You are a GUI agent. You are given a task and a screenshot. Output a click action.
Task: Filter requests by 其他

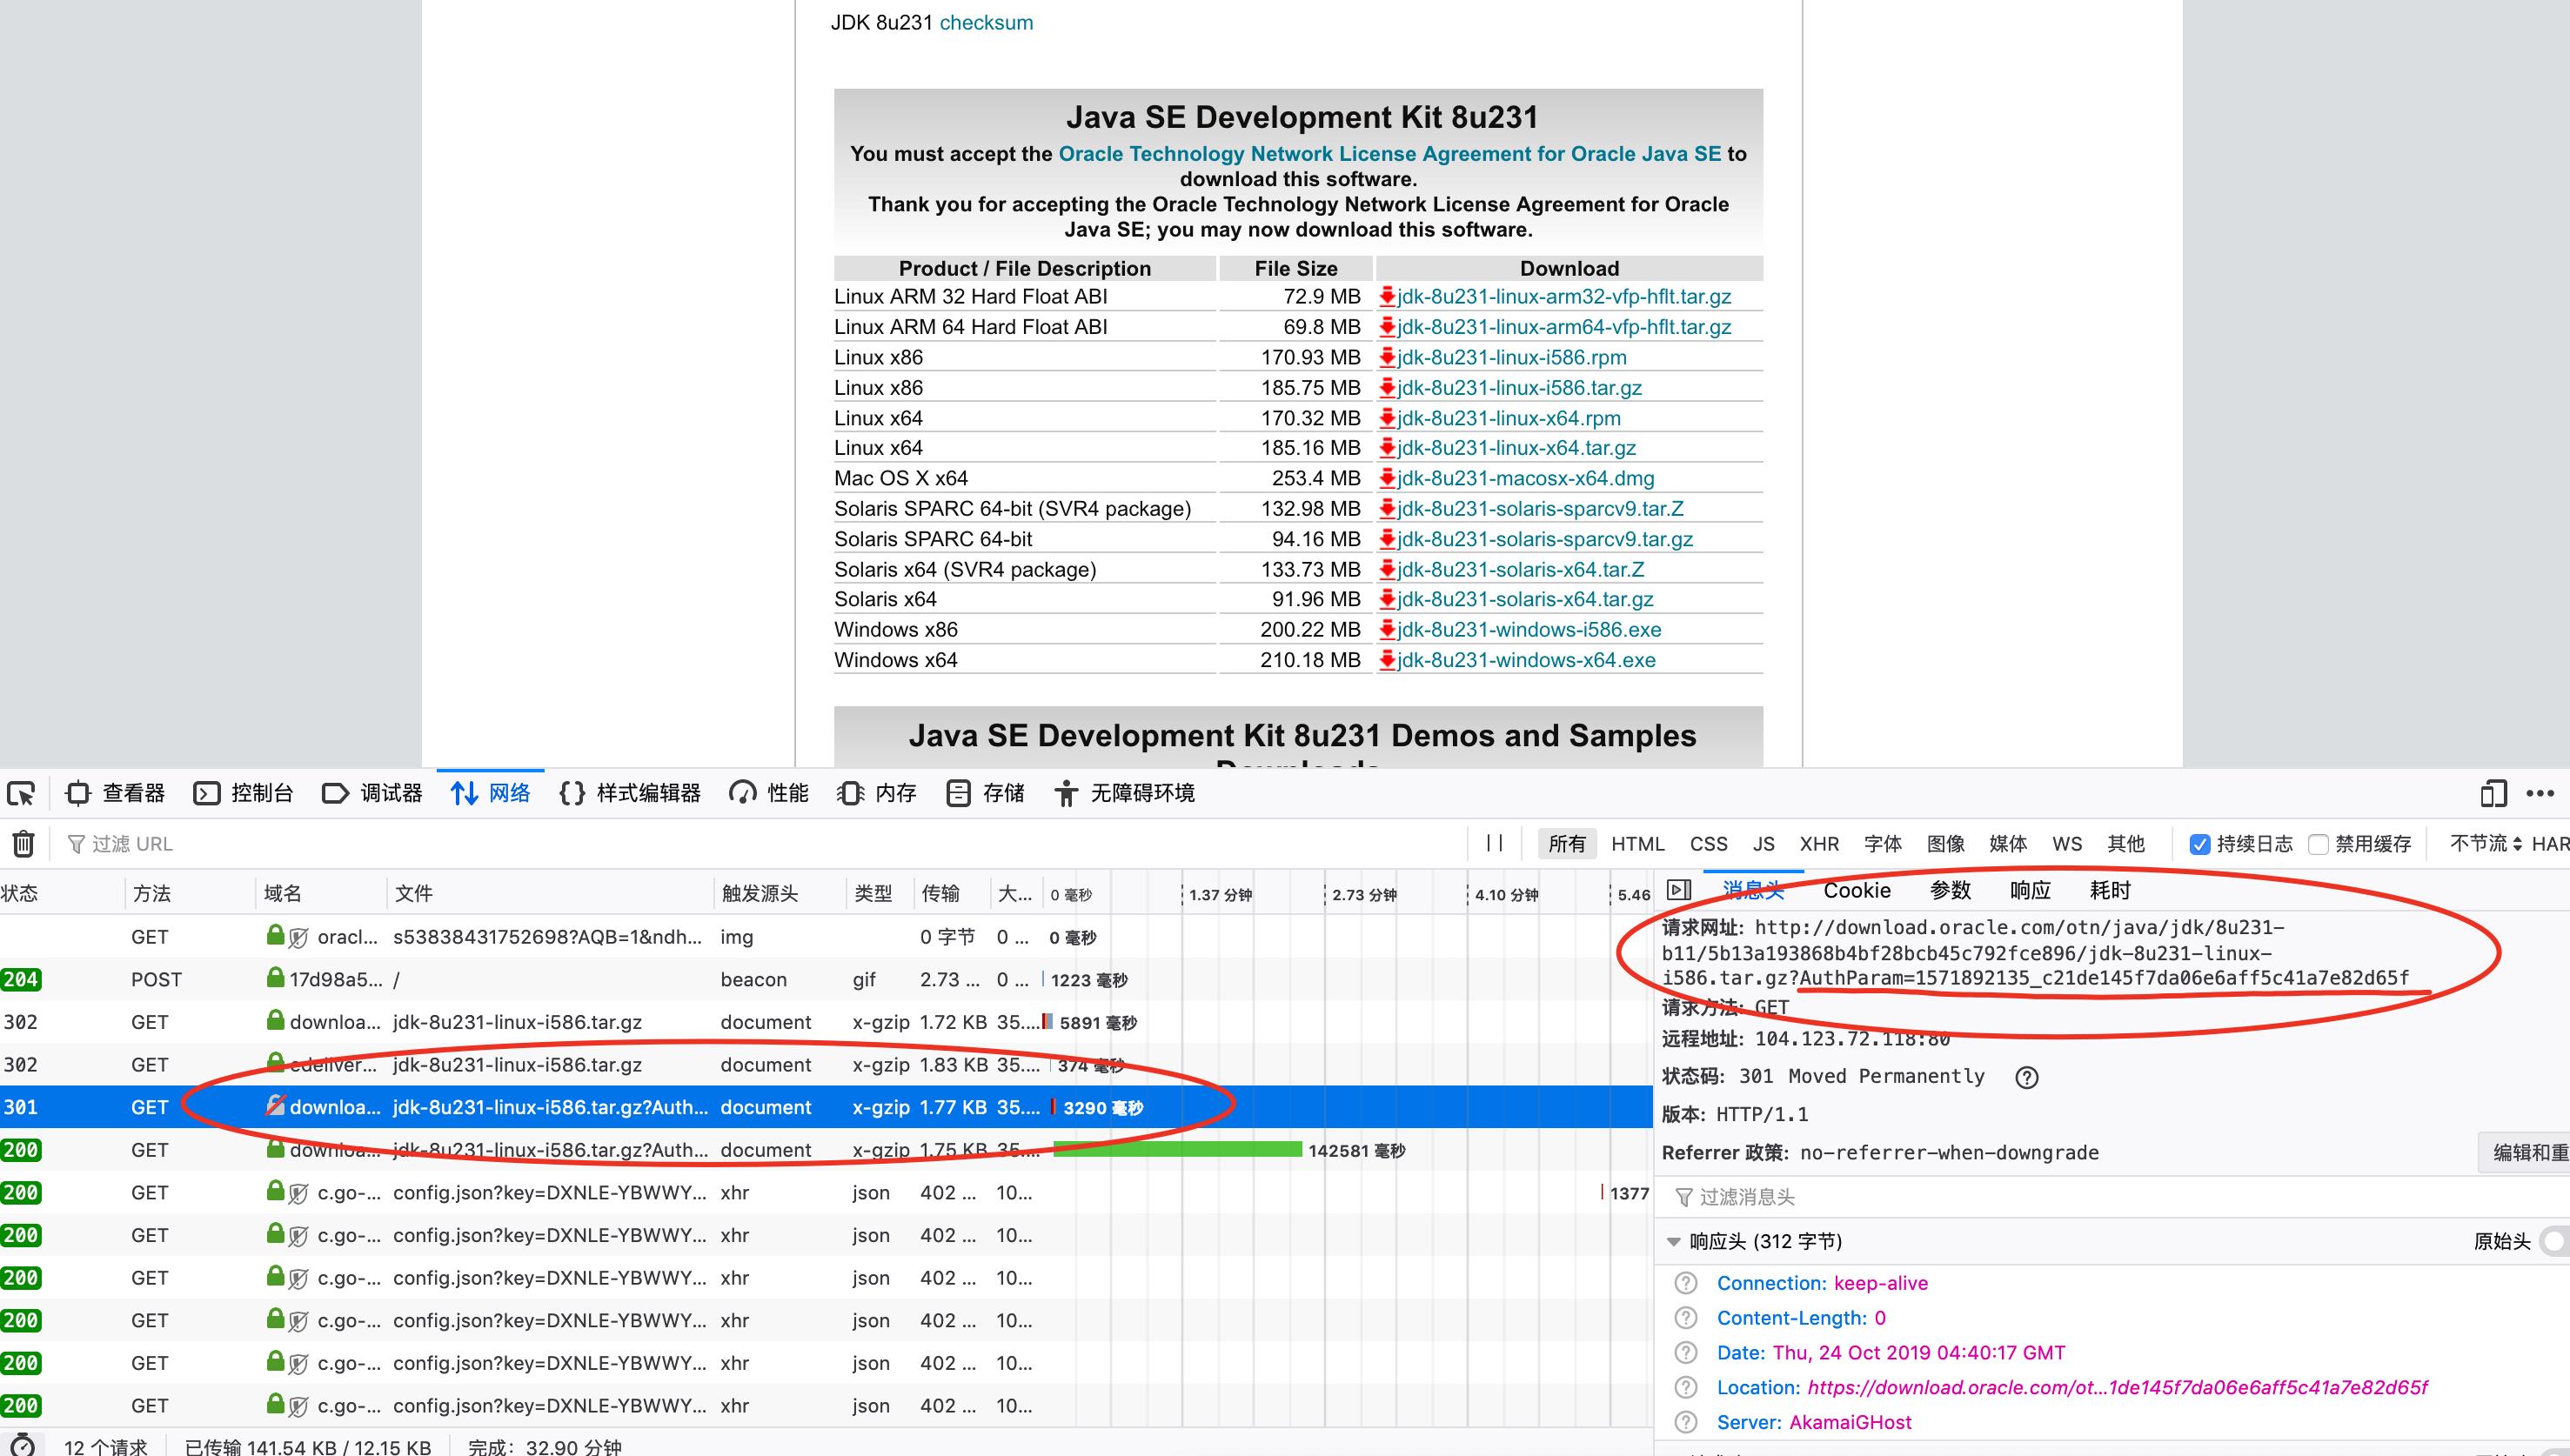pos(2126,844)
